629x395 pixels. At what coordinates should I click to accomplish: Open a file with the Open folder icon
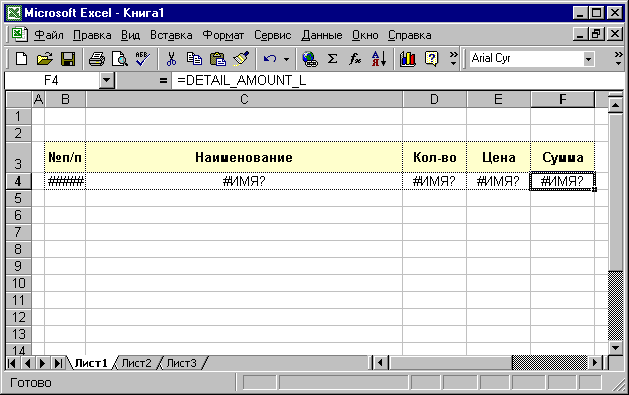[x=45, y=59]
